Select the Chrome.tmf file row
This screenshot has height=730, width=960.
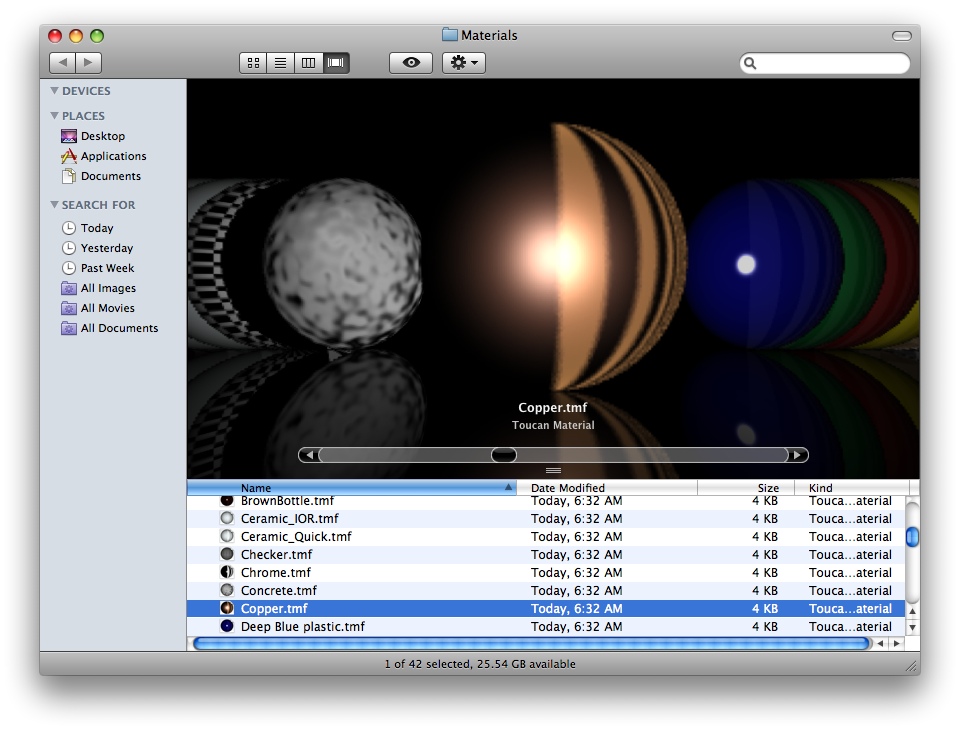pos(276,573)
